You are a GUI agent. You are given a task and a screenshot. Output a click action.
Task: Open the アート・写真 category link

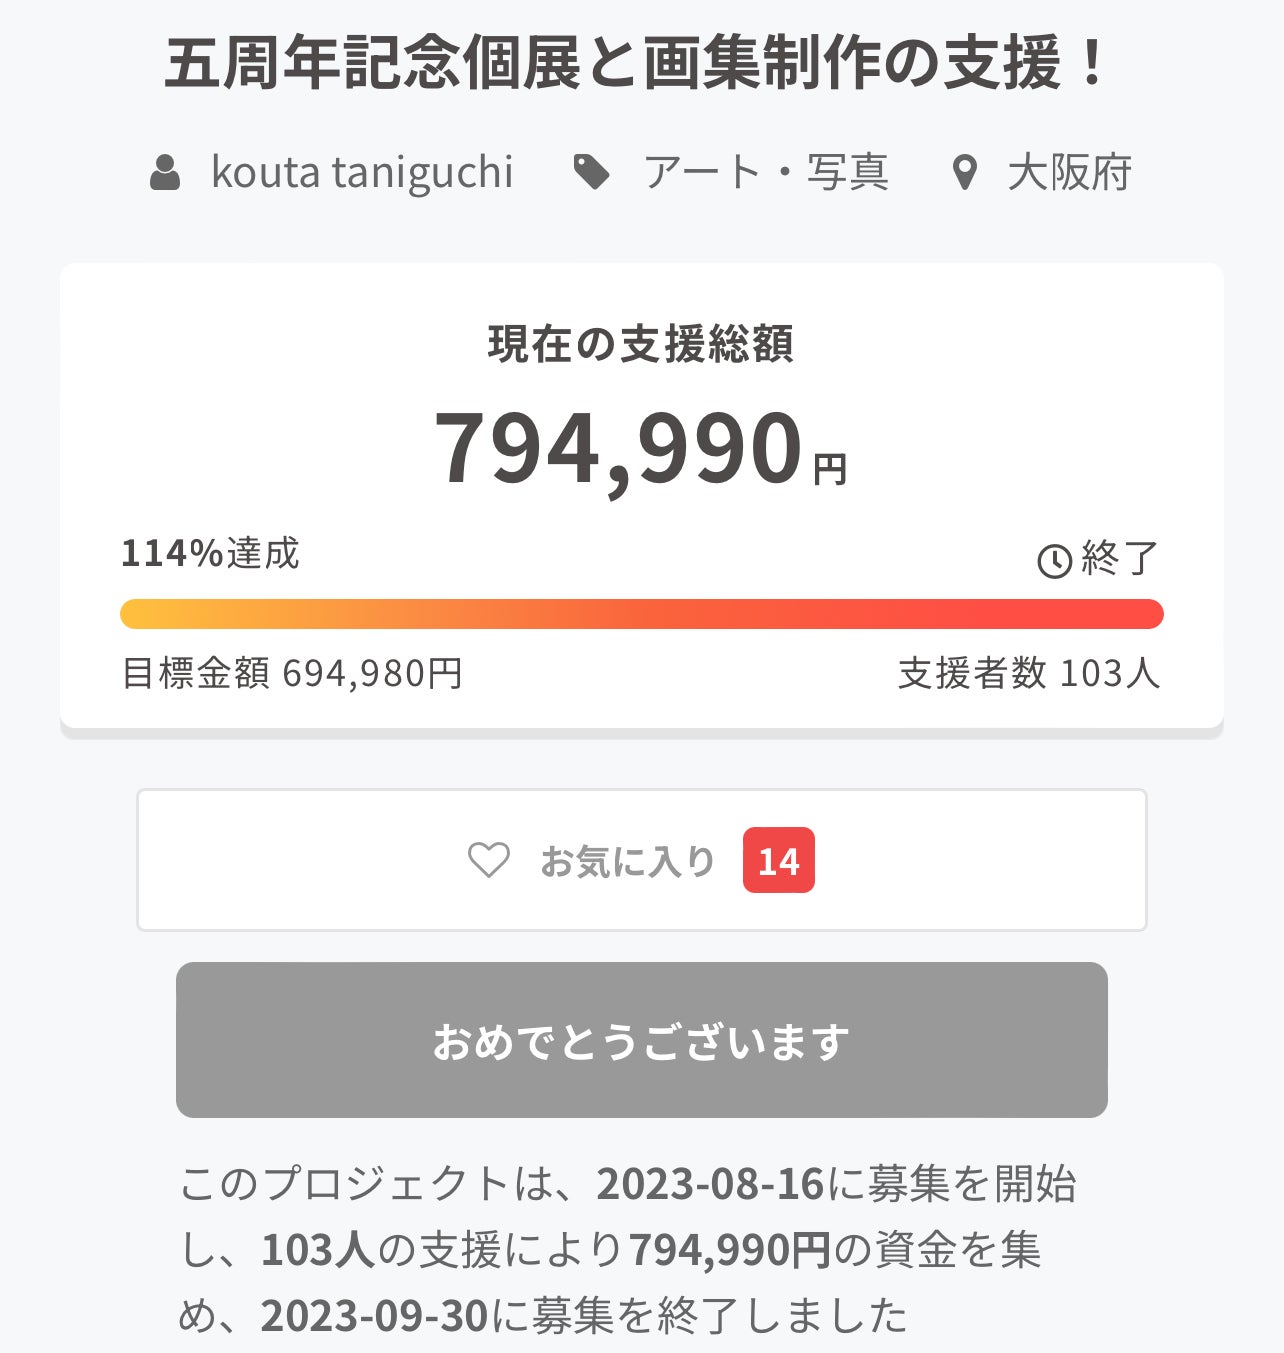click(766, 173)
